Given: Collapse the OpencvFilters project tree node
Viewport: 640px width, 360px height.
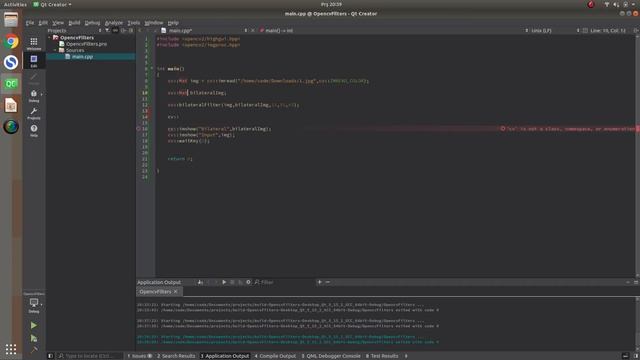Looking at the screenshot, I should 50,38.
